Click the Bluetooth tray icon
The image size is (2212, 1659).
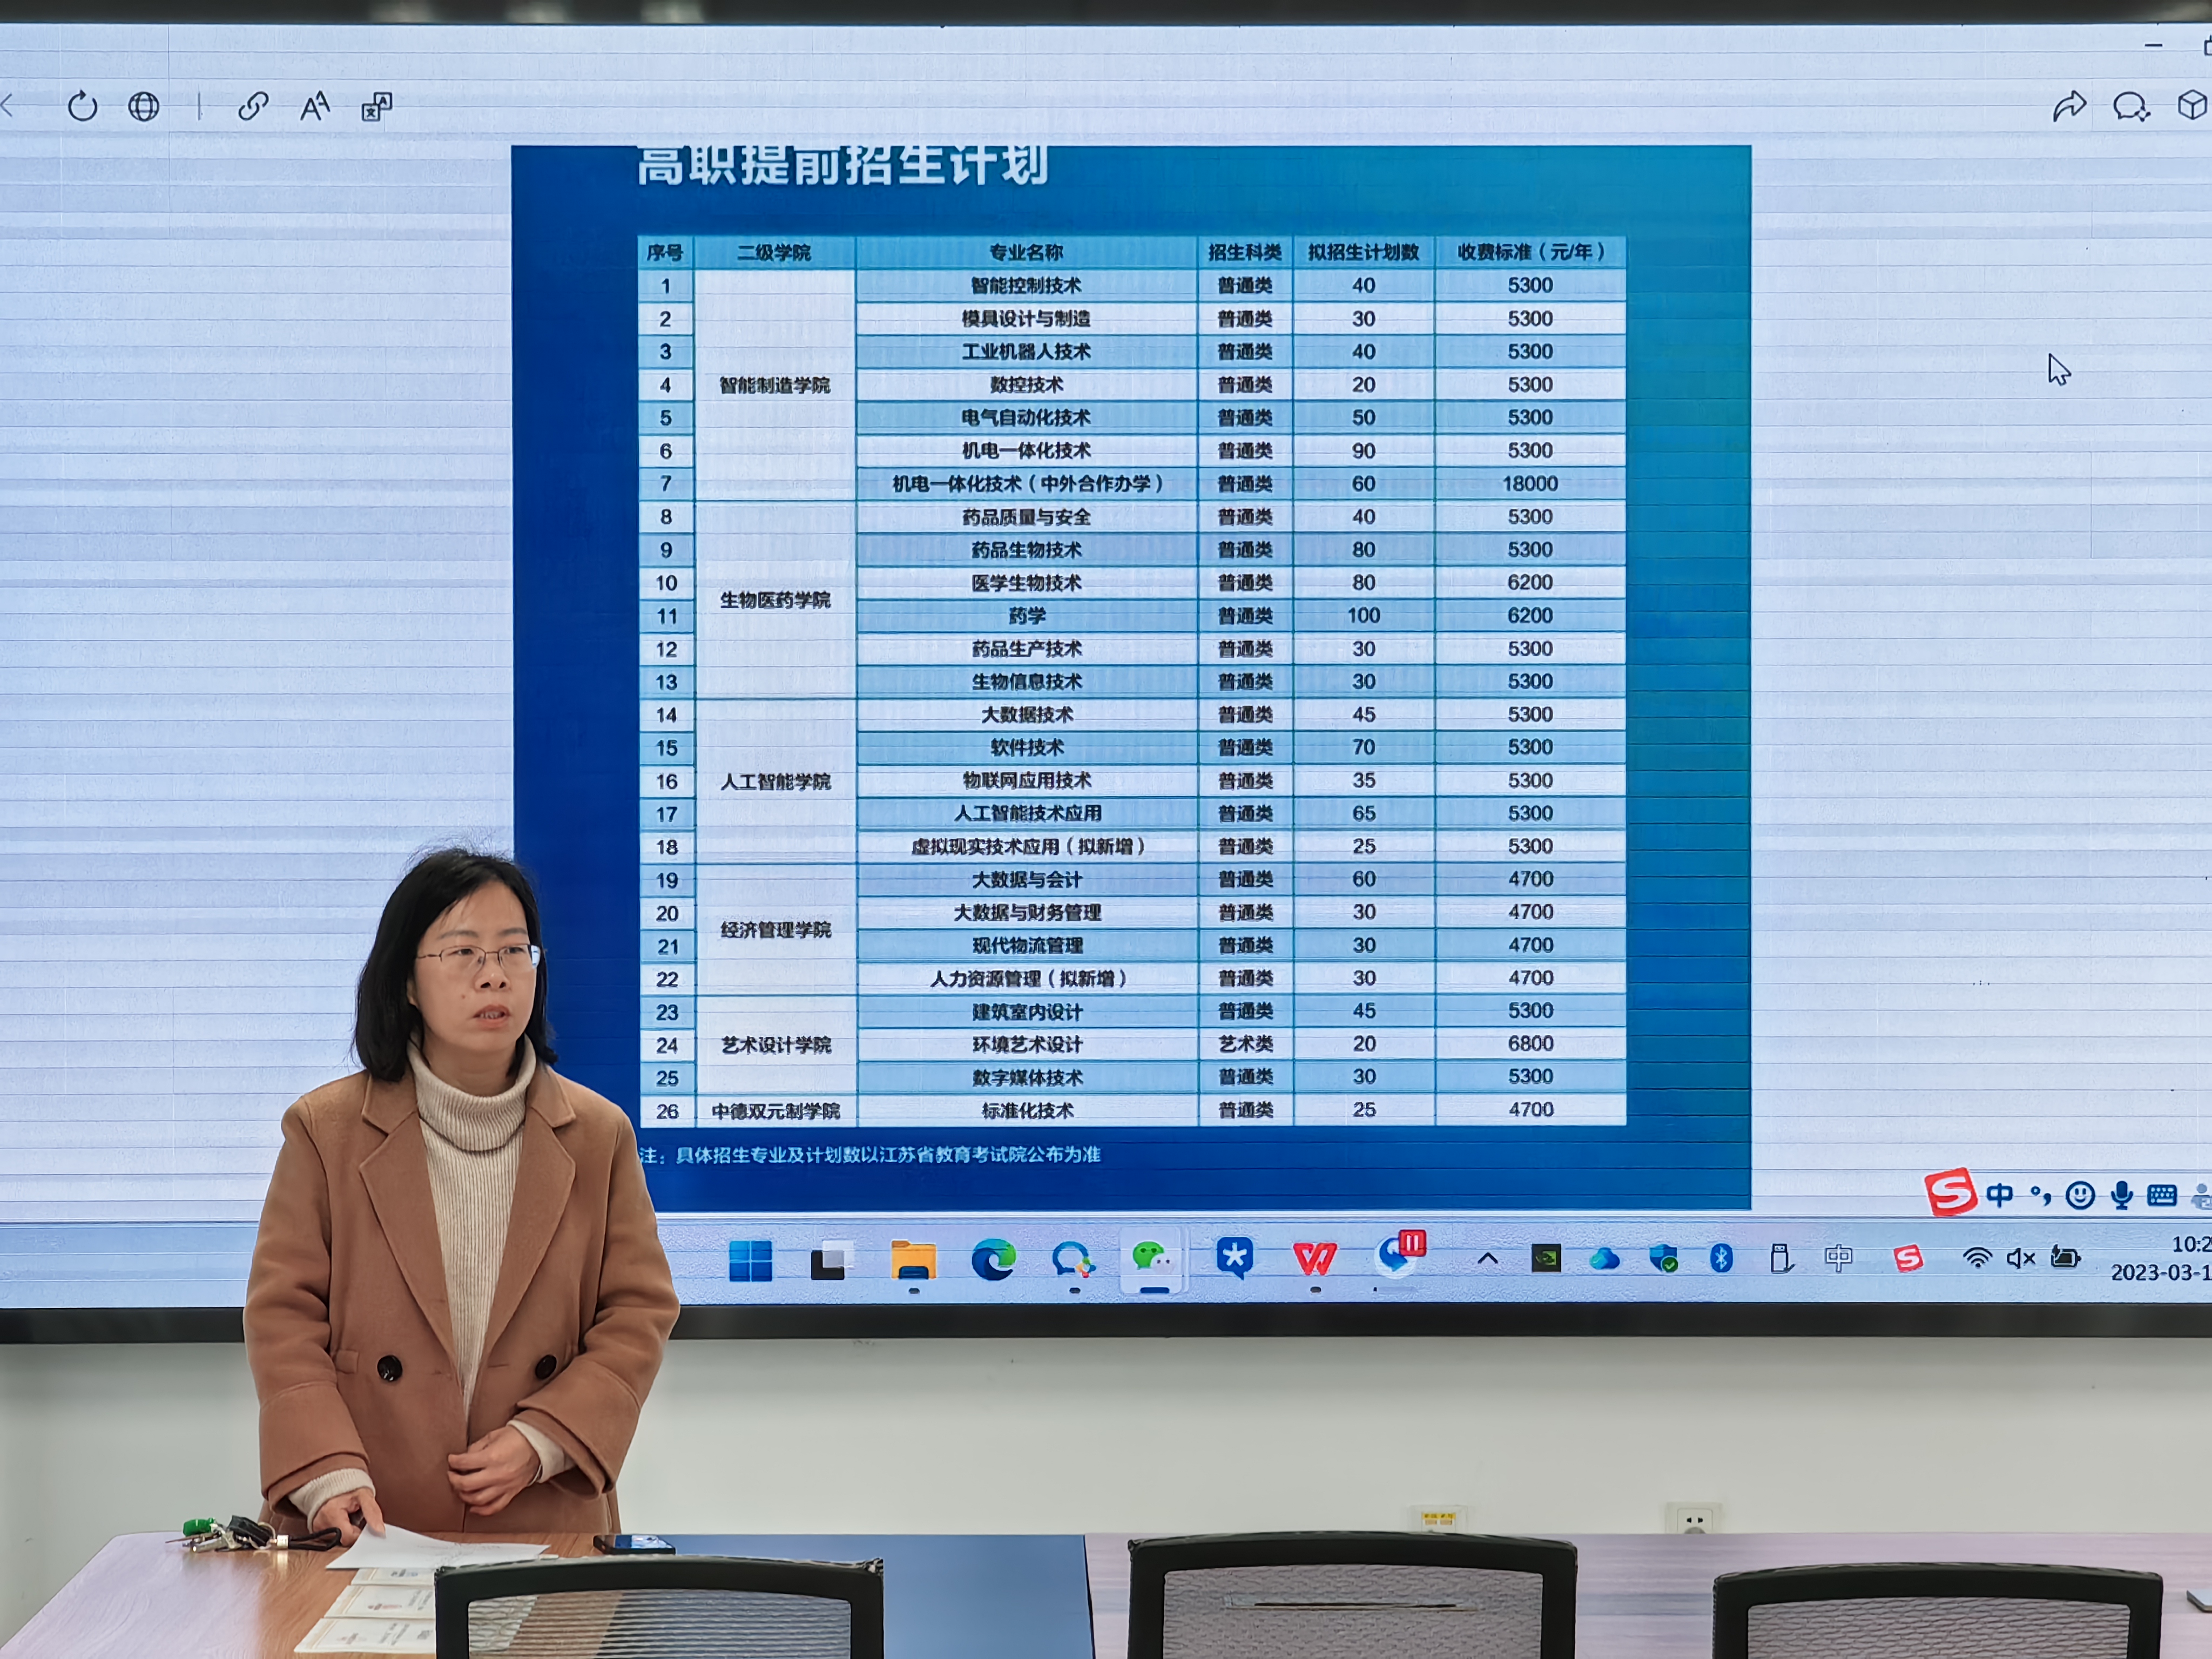tap(1721, 1258)
